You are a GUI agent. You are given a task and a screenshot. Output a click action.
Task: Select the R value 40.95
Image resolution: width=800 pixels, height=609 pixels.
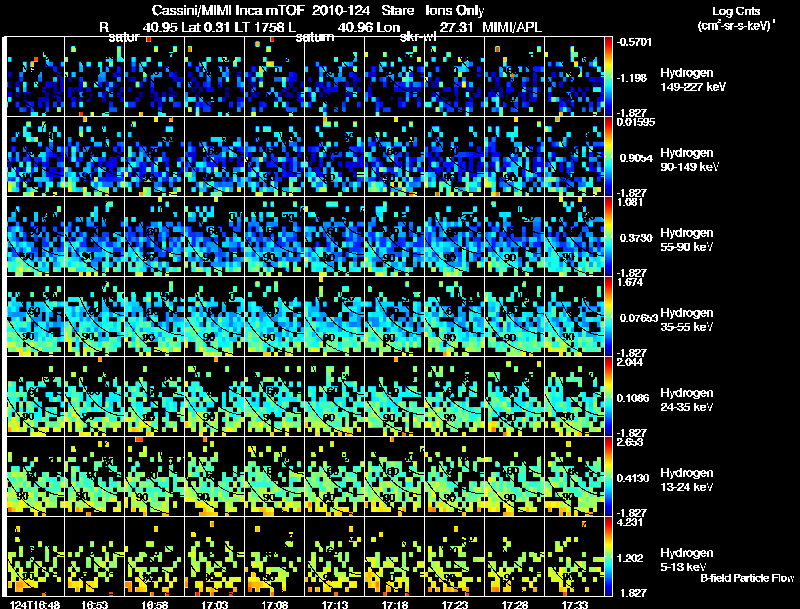pyautogui.click(x=160, y=27)
